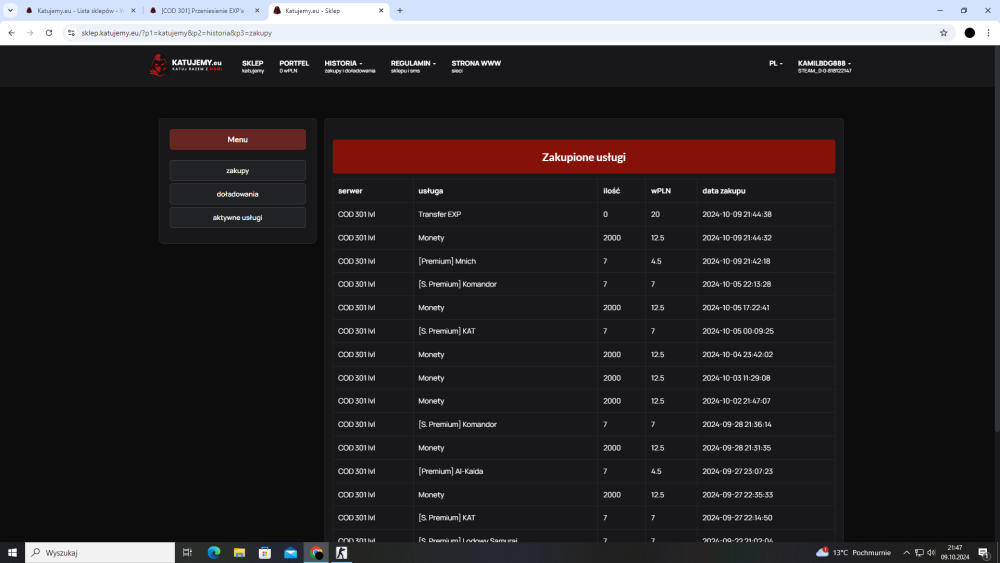1000x563 pixels.
Task: Click the Katujemy.eu logo
Action: click(186, 65)
